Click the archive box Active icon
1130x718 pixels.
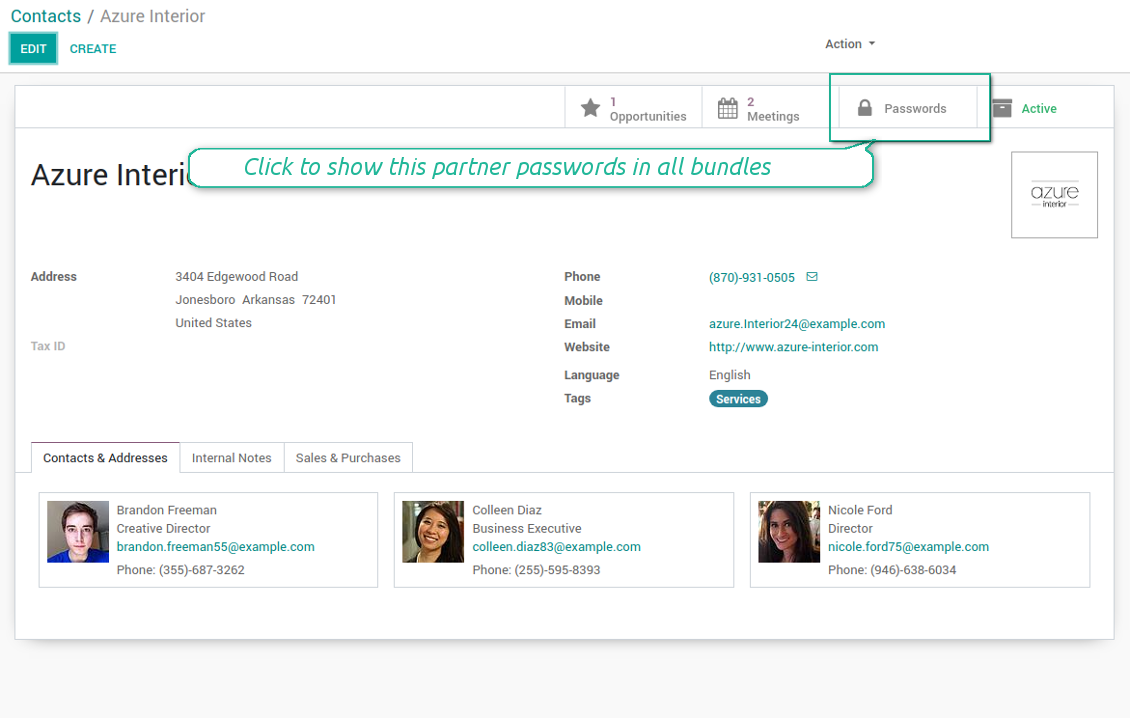[x=1002, y=108]
